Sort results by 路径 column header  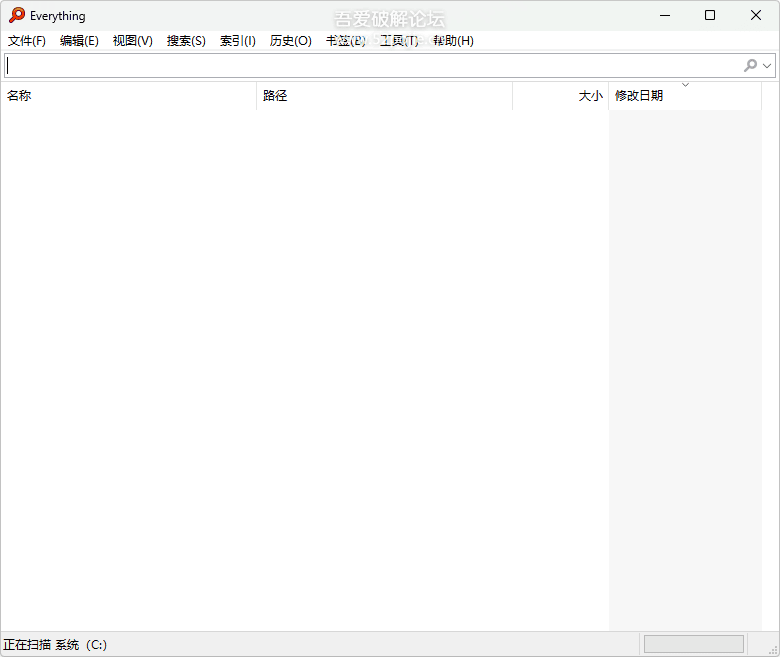click(x=385, y=95)
